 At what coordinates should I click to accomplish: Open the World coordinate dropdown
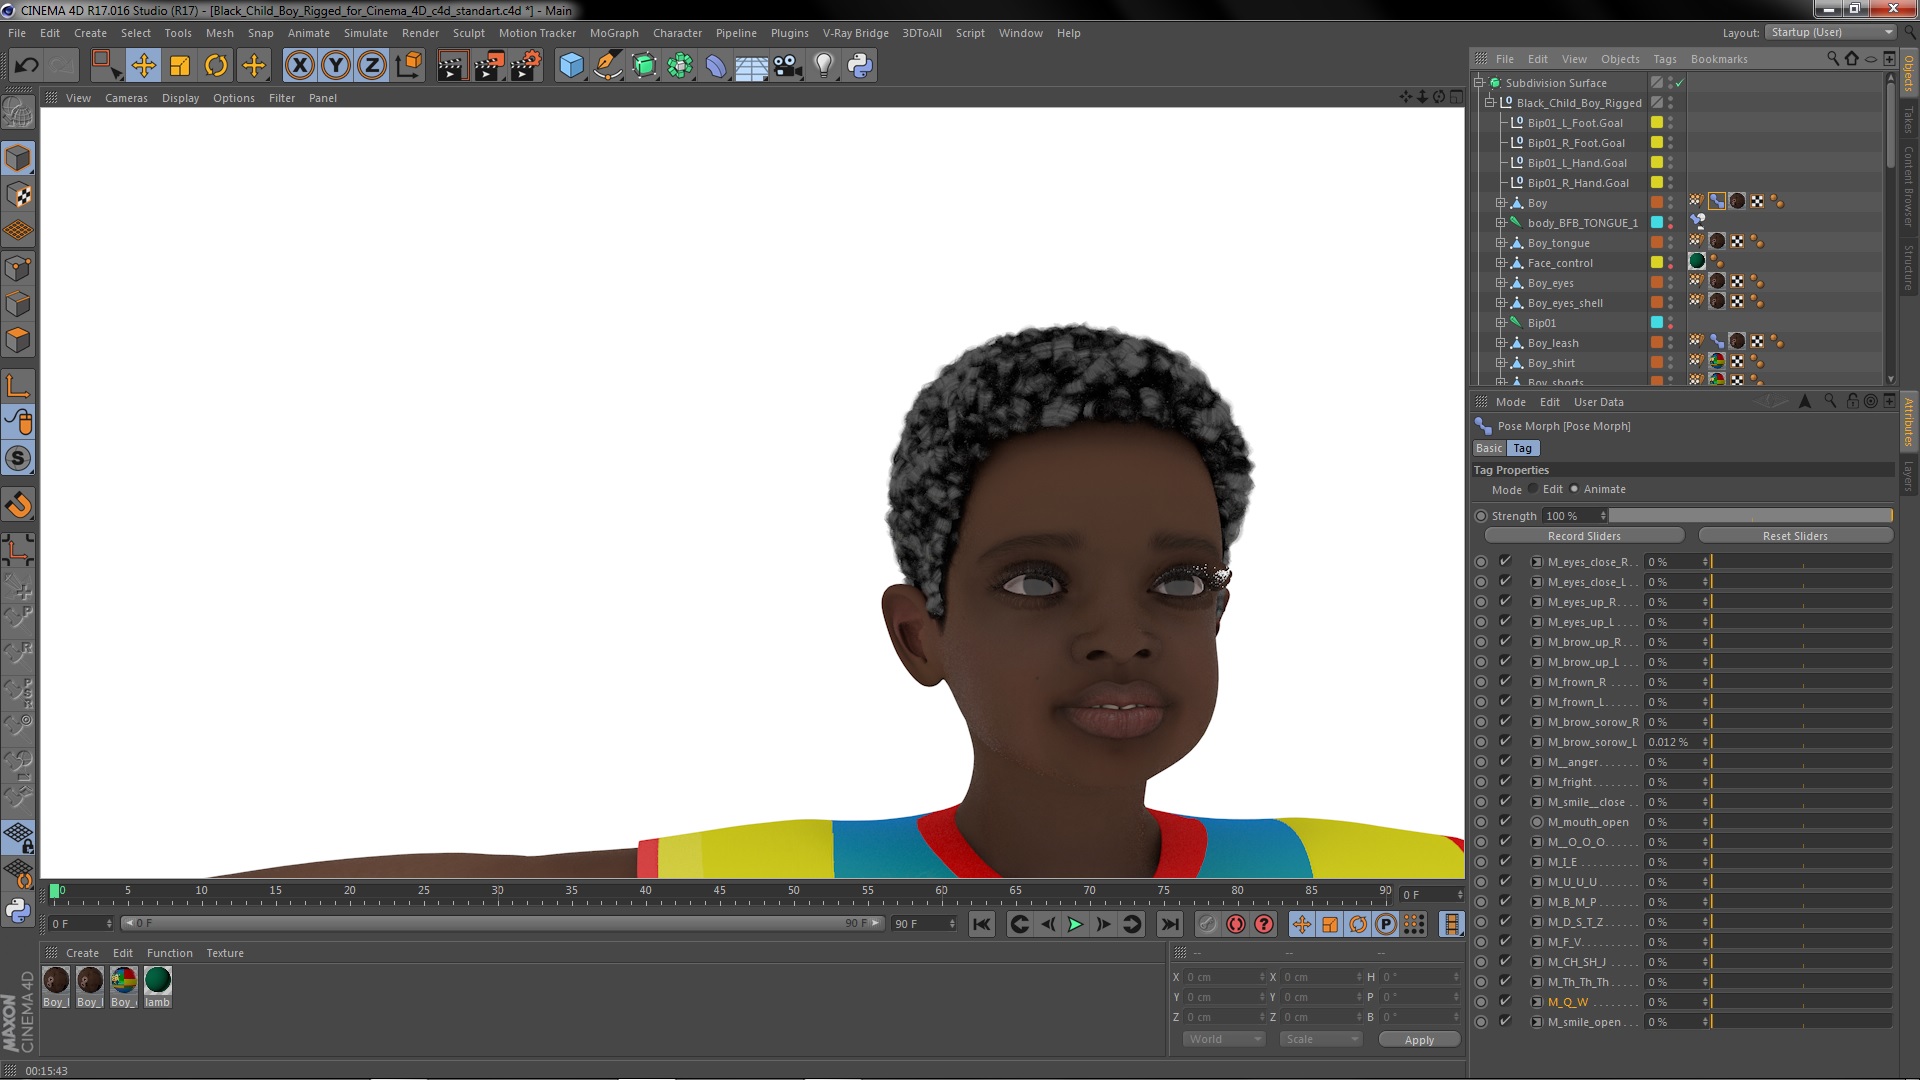pyautogui.click(x=1224, y=1039)
